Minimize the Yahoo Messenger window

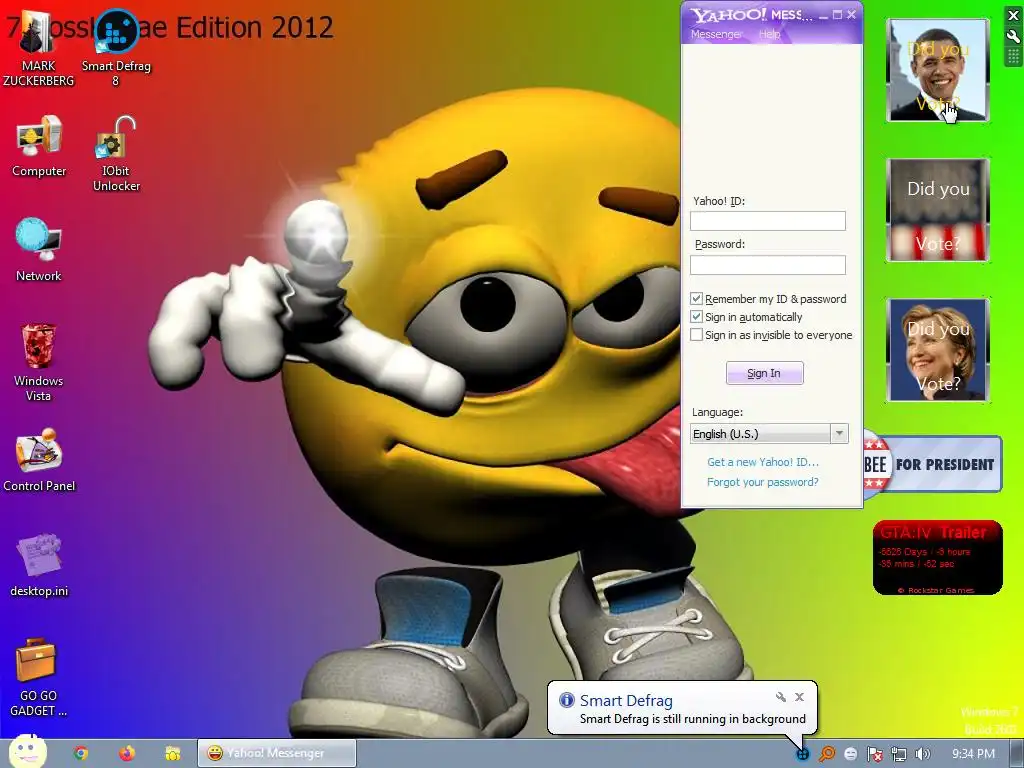point(824,15)
